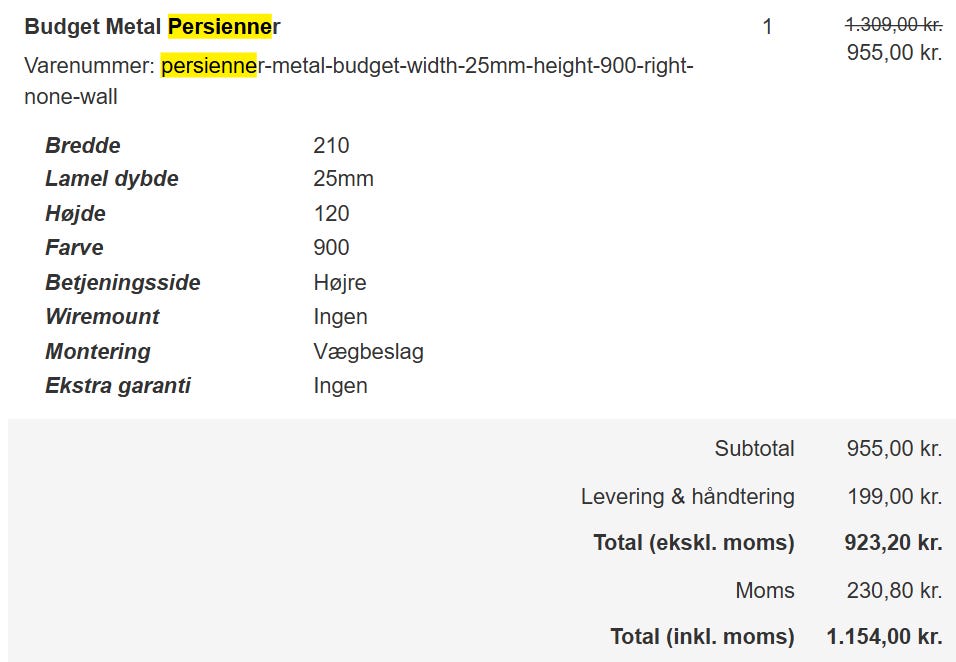Select the Lamel dybde label
956x662 pixels.
pyautogui.click(x=112, y=180)
